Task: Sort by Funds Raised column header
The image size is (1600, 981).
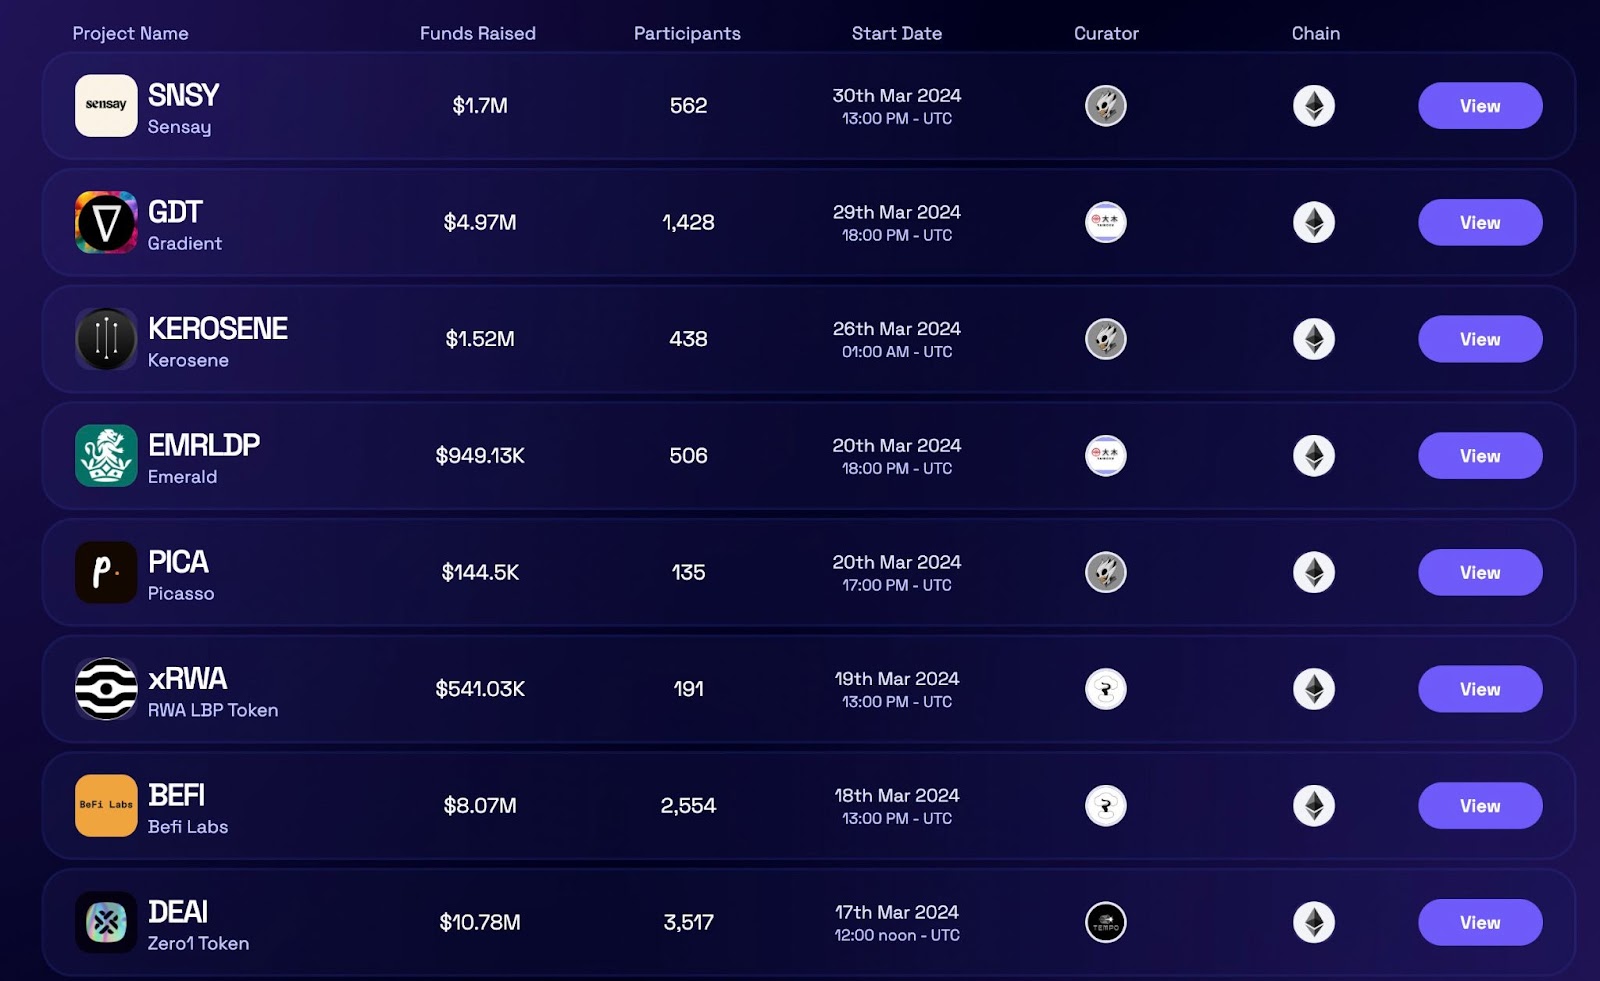Action: click(x=478, y=33)
